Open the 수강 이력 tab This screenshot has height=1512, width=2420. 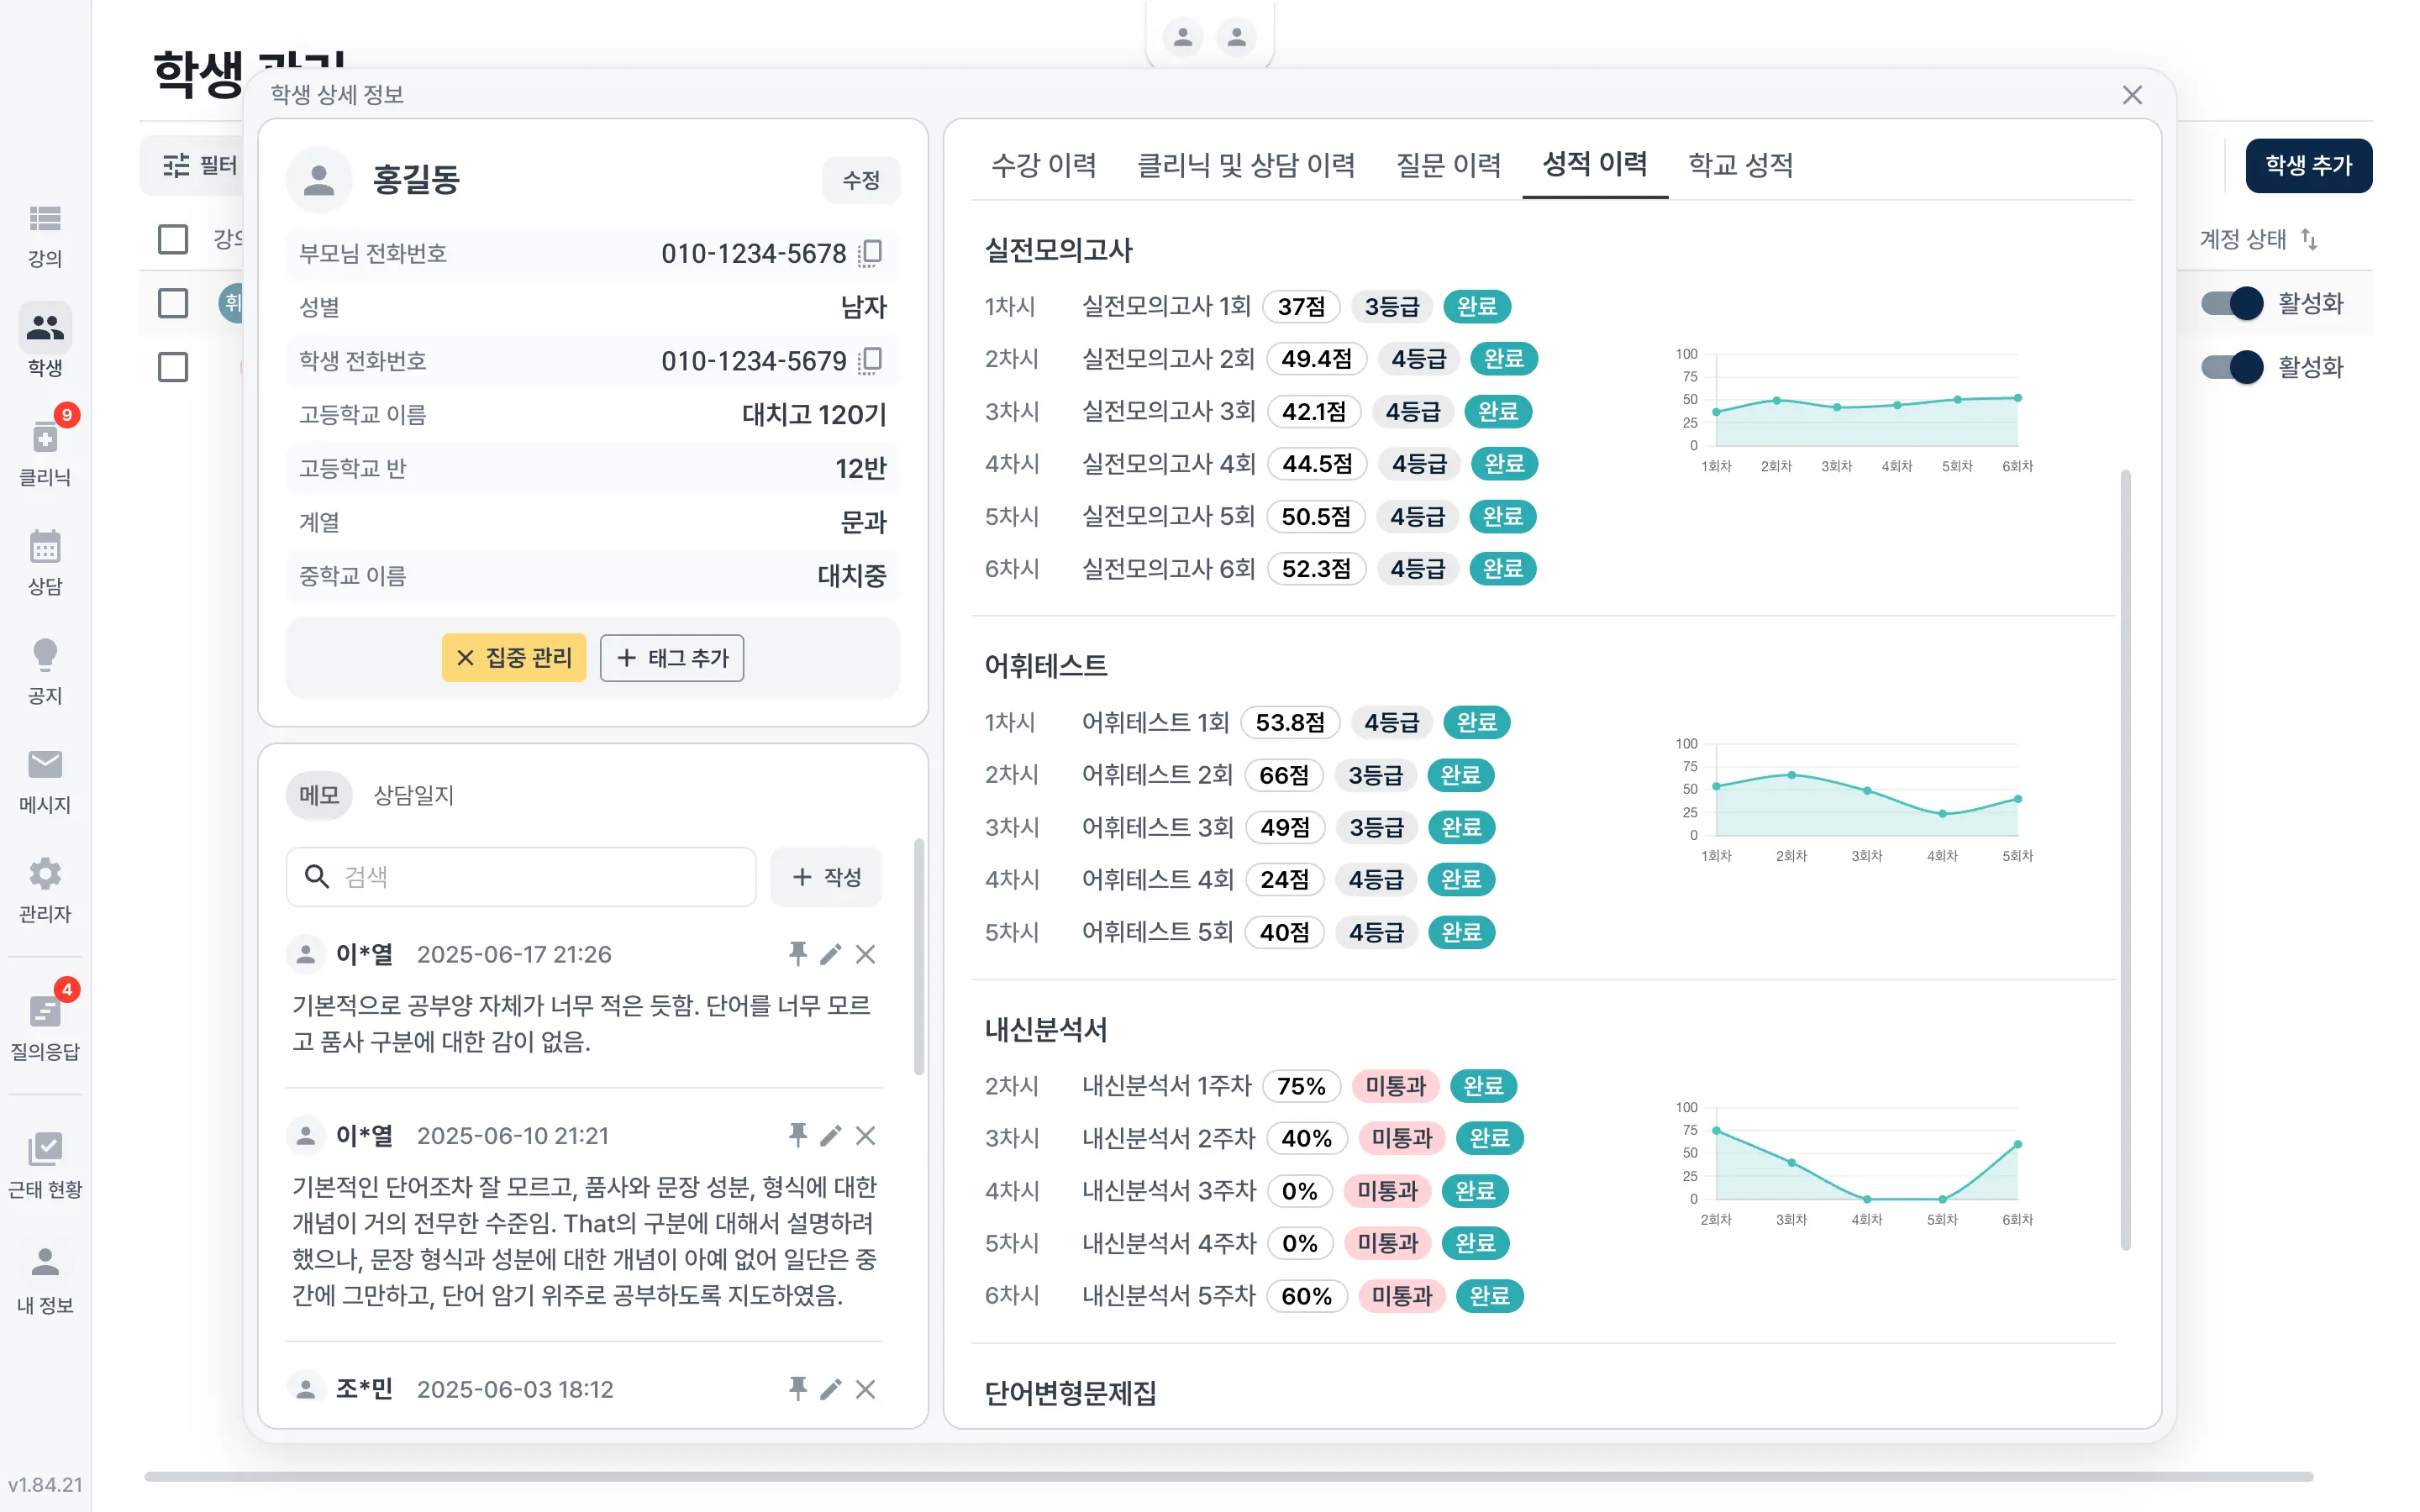coord(1044,165)
